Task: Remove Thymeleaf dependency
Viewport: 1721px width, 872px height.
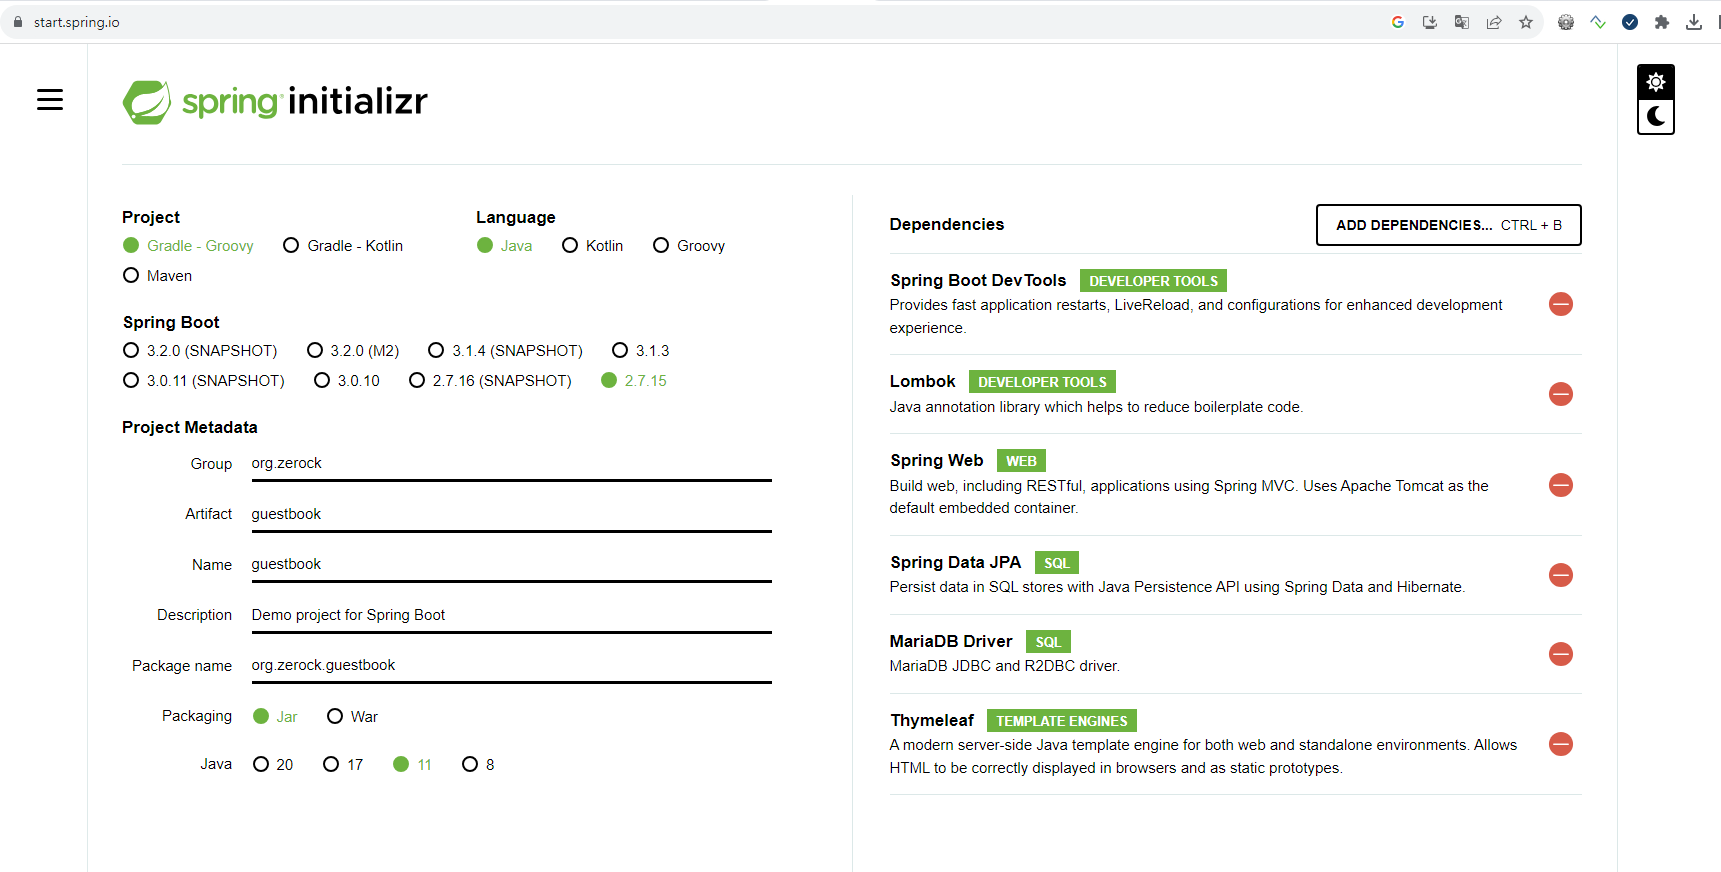Action: tap(1560, 744)
